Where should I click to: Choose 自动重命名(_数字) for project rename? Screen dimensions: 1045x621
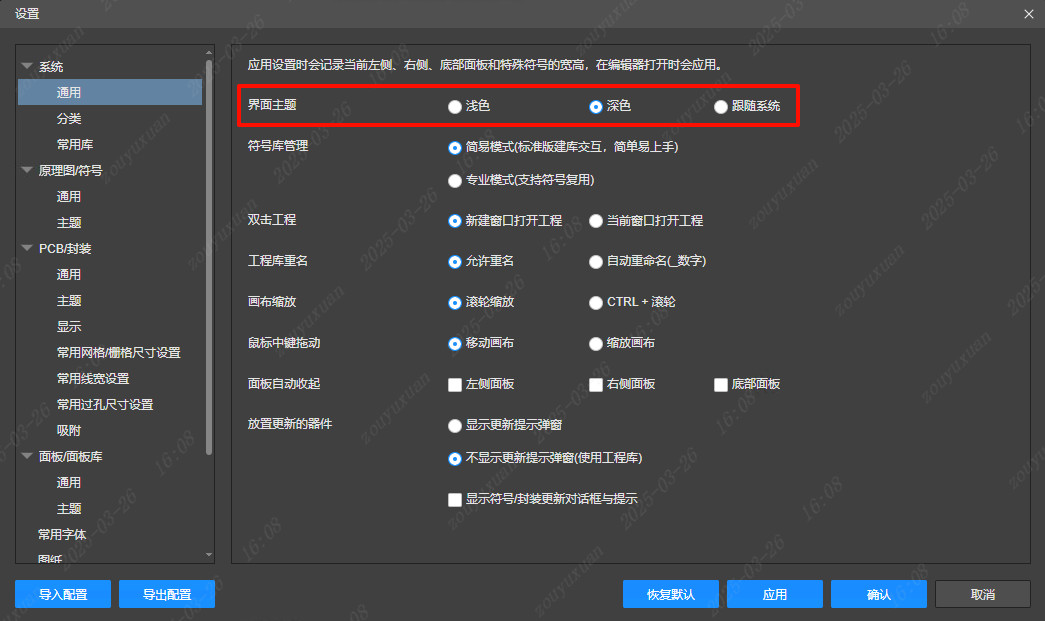[596, 261]
